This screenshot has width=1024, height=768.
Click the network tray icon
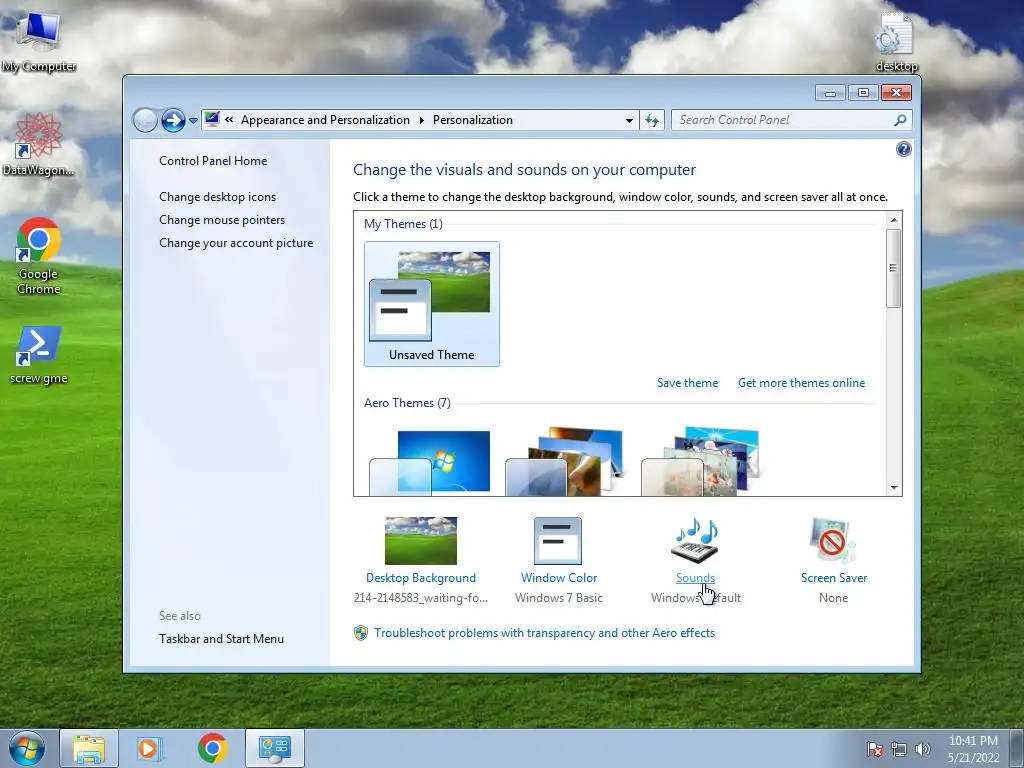(x=899, y=749)
